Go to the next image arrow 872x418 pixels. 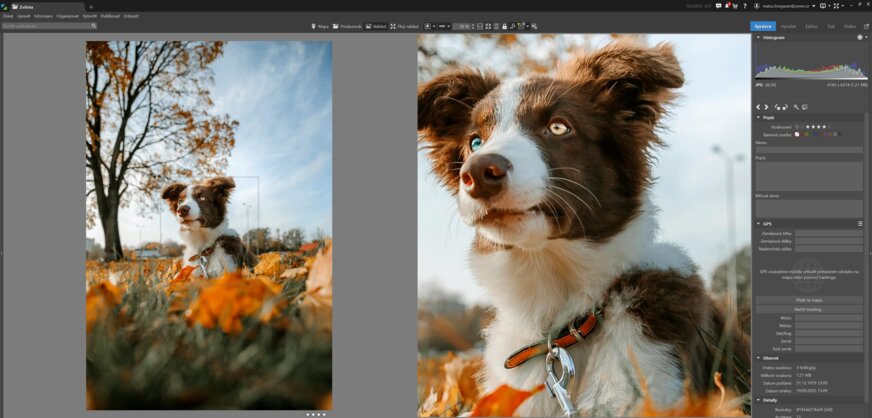pyautogui.click(x=766, y=106)
